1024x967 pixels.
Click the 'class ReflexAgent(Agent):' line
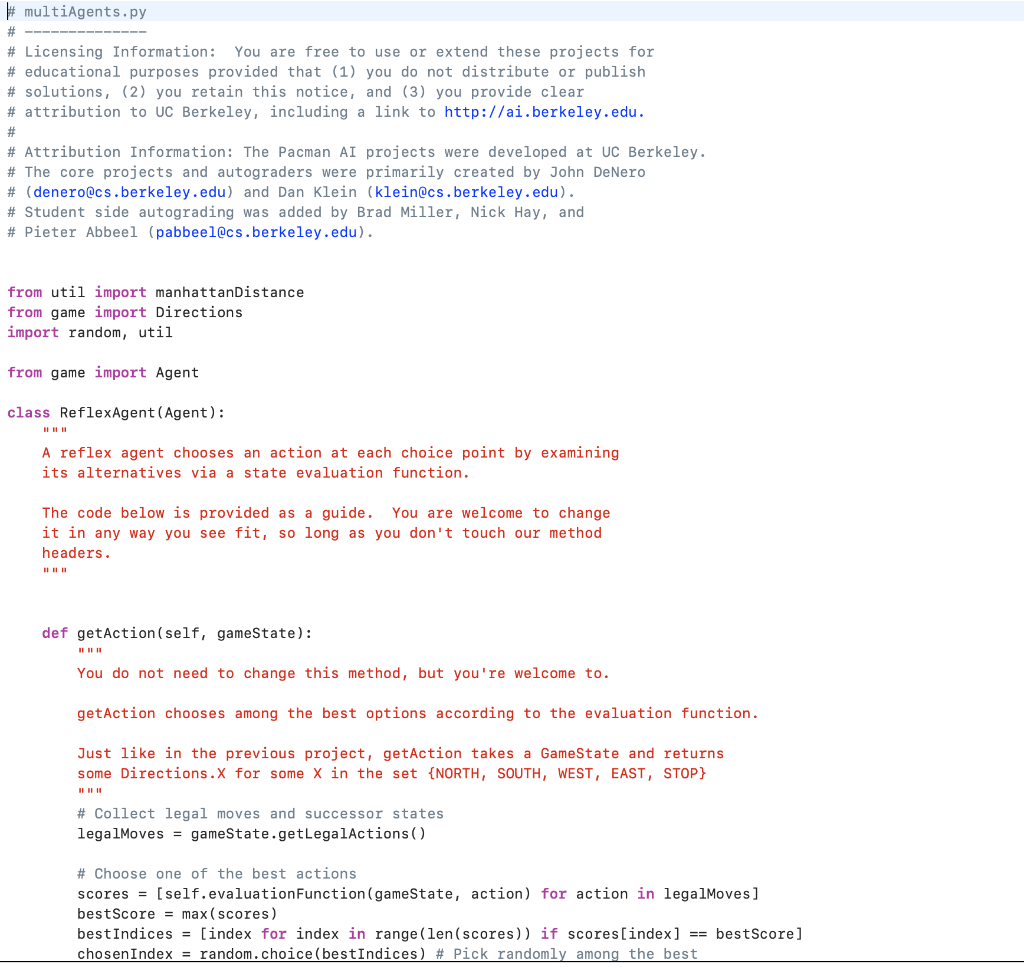pyautogui.click(x=116, y=413)
